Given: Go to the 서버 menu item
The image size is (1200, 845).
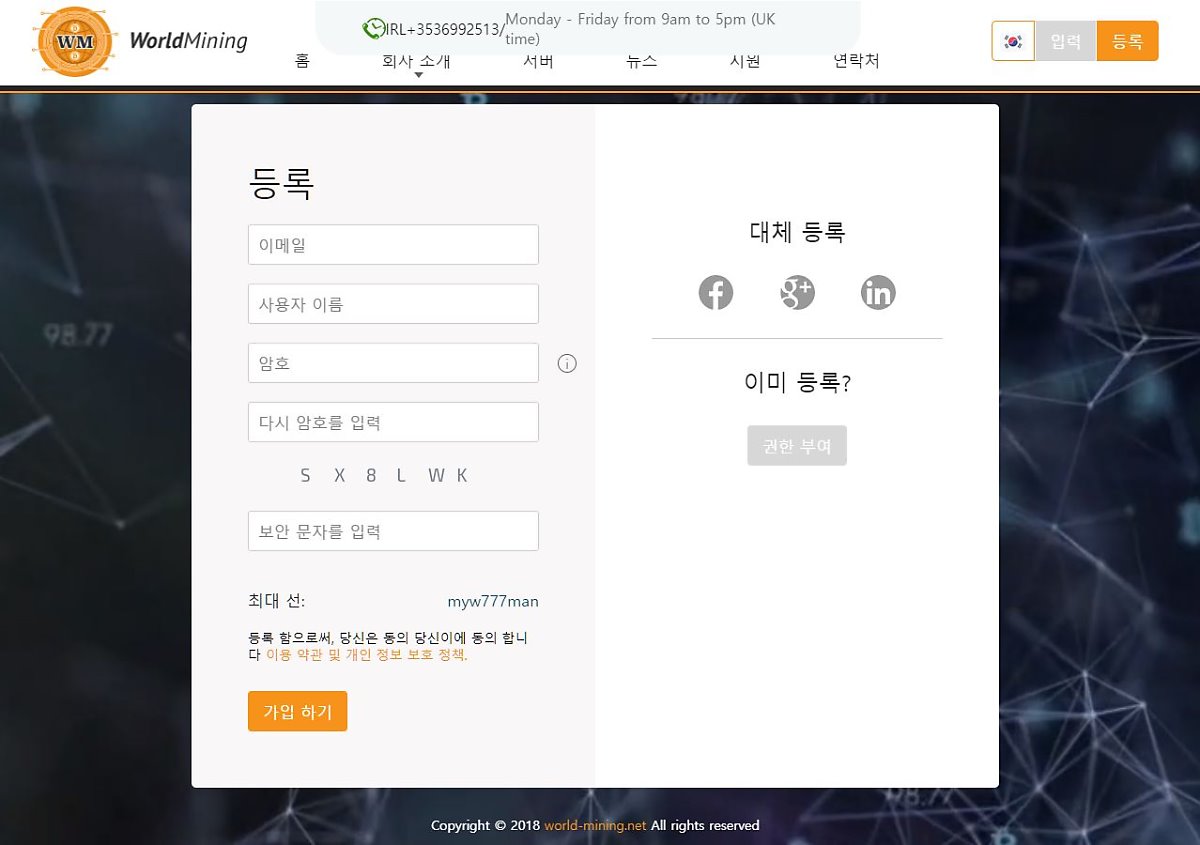Looking at the screenshot, I should click(538, 61).
